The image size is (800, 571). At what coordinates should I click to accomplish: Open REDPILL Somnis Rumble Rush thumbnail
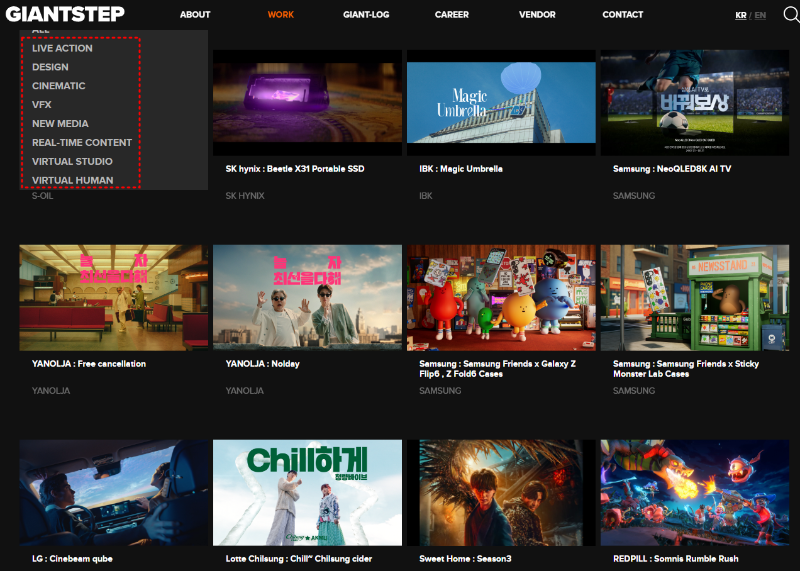click(695, 492)
